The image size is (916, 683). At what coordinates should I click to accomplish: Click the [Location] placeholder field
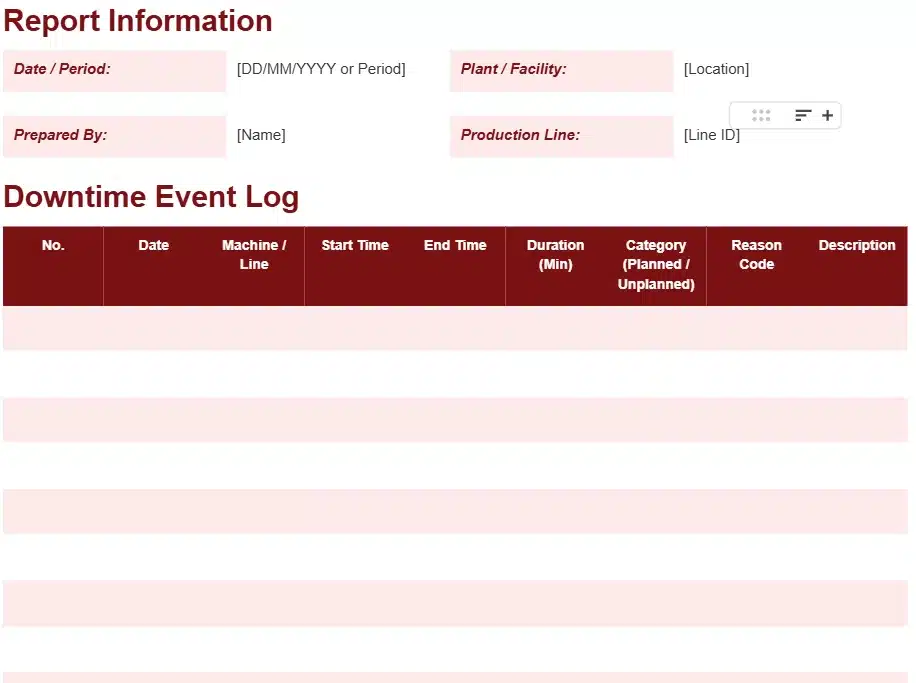[x=716, y=69]
